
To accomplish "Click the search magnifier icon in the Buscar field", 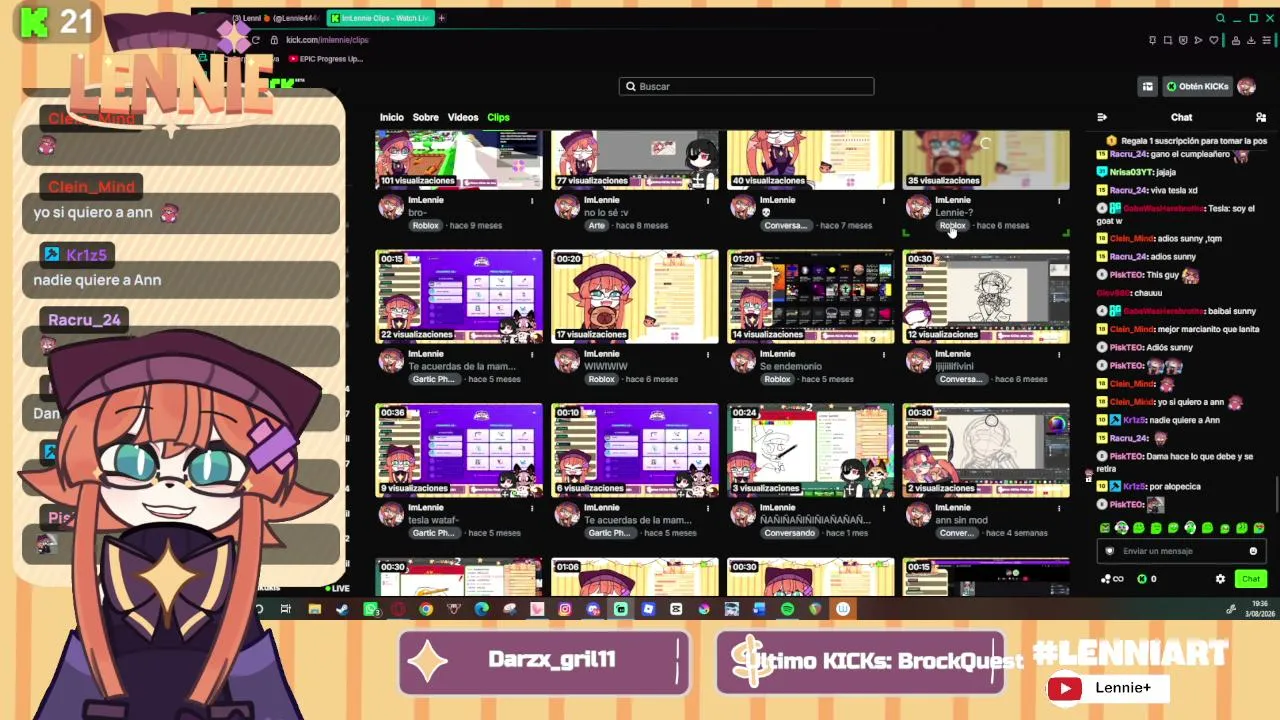I will pyautogui.click(x=631, y=87).
